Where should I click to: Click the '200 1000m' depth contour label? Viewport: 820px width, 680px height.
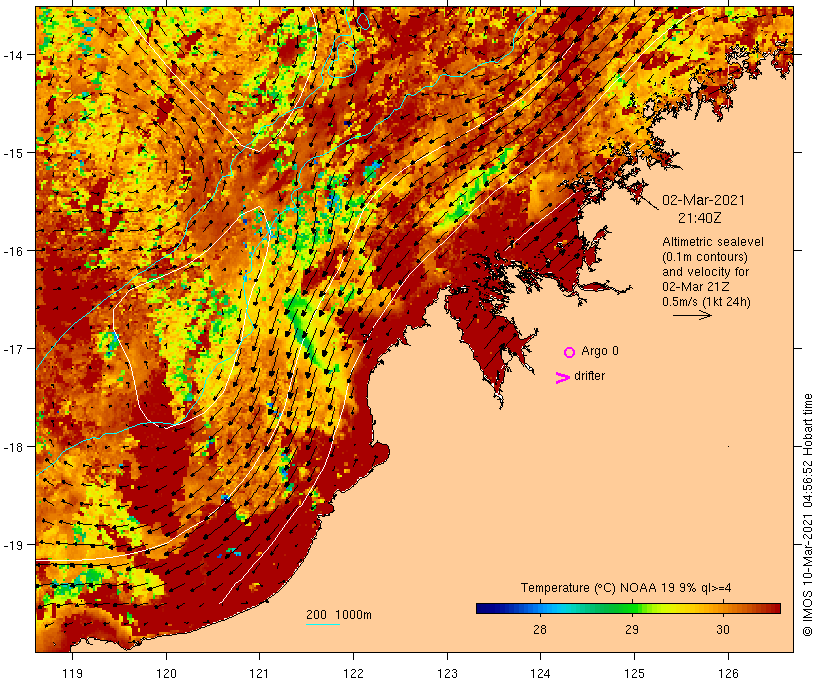pyautogui.click(x=339, y=615)
